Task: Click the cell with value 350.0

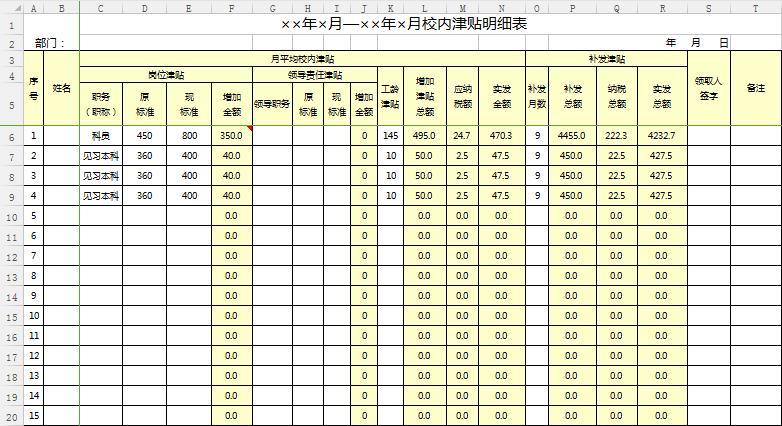Action: [231, 135]
